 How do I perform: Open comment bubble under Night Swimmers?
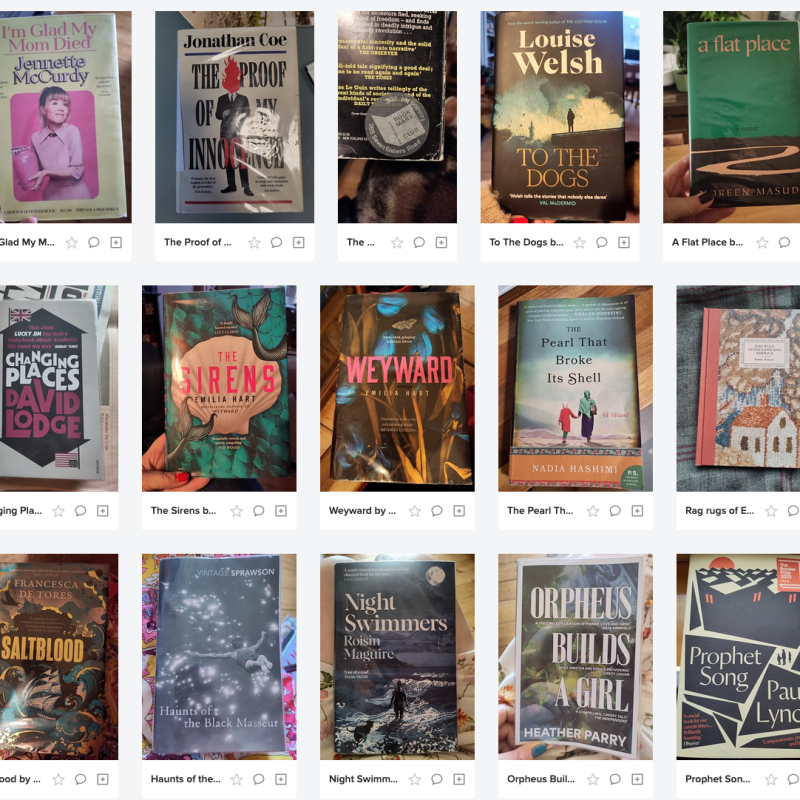pyautogui.click(x=437, y=779)
